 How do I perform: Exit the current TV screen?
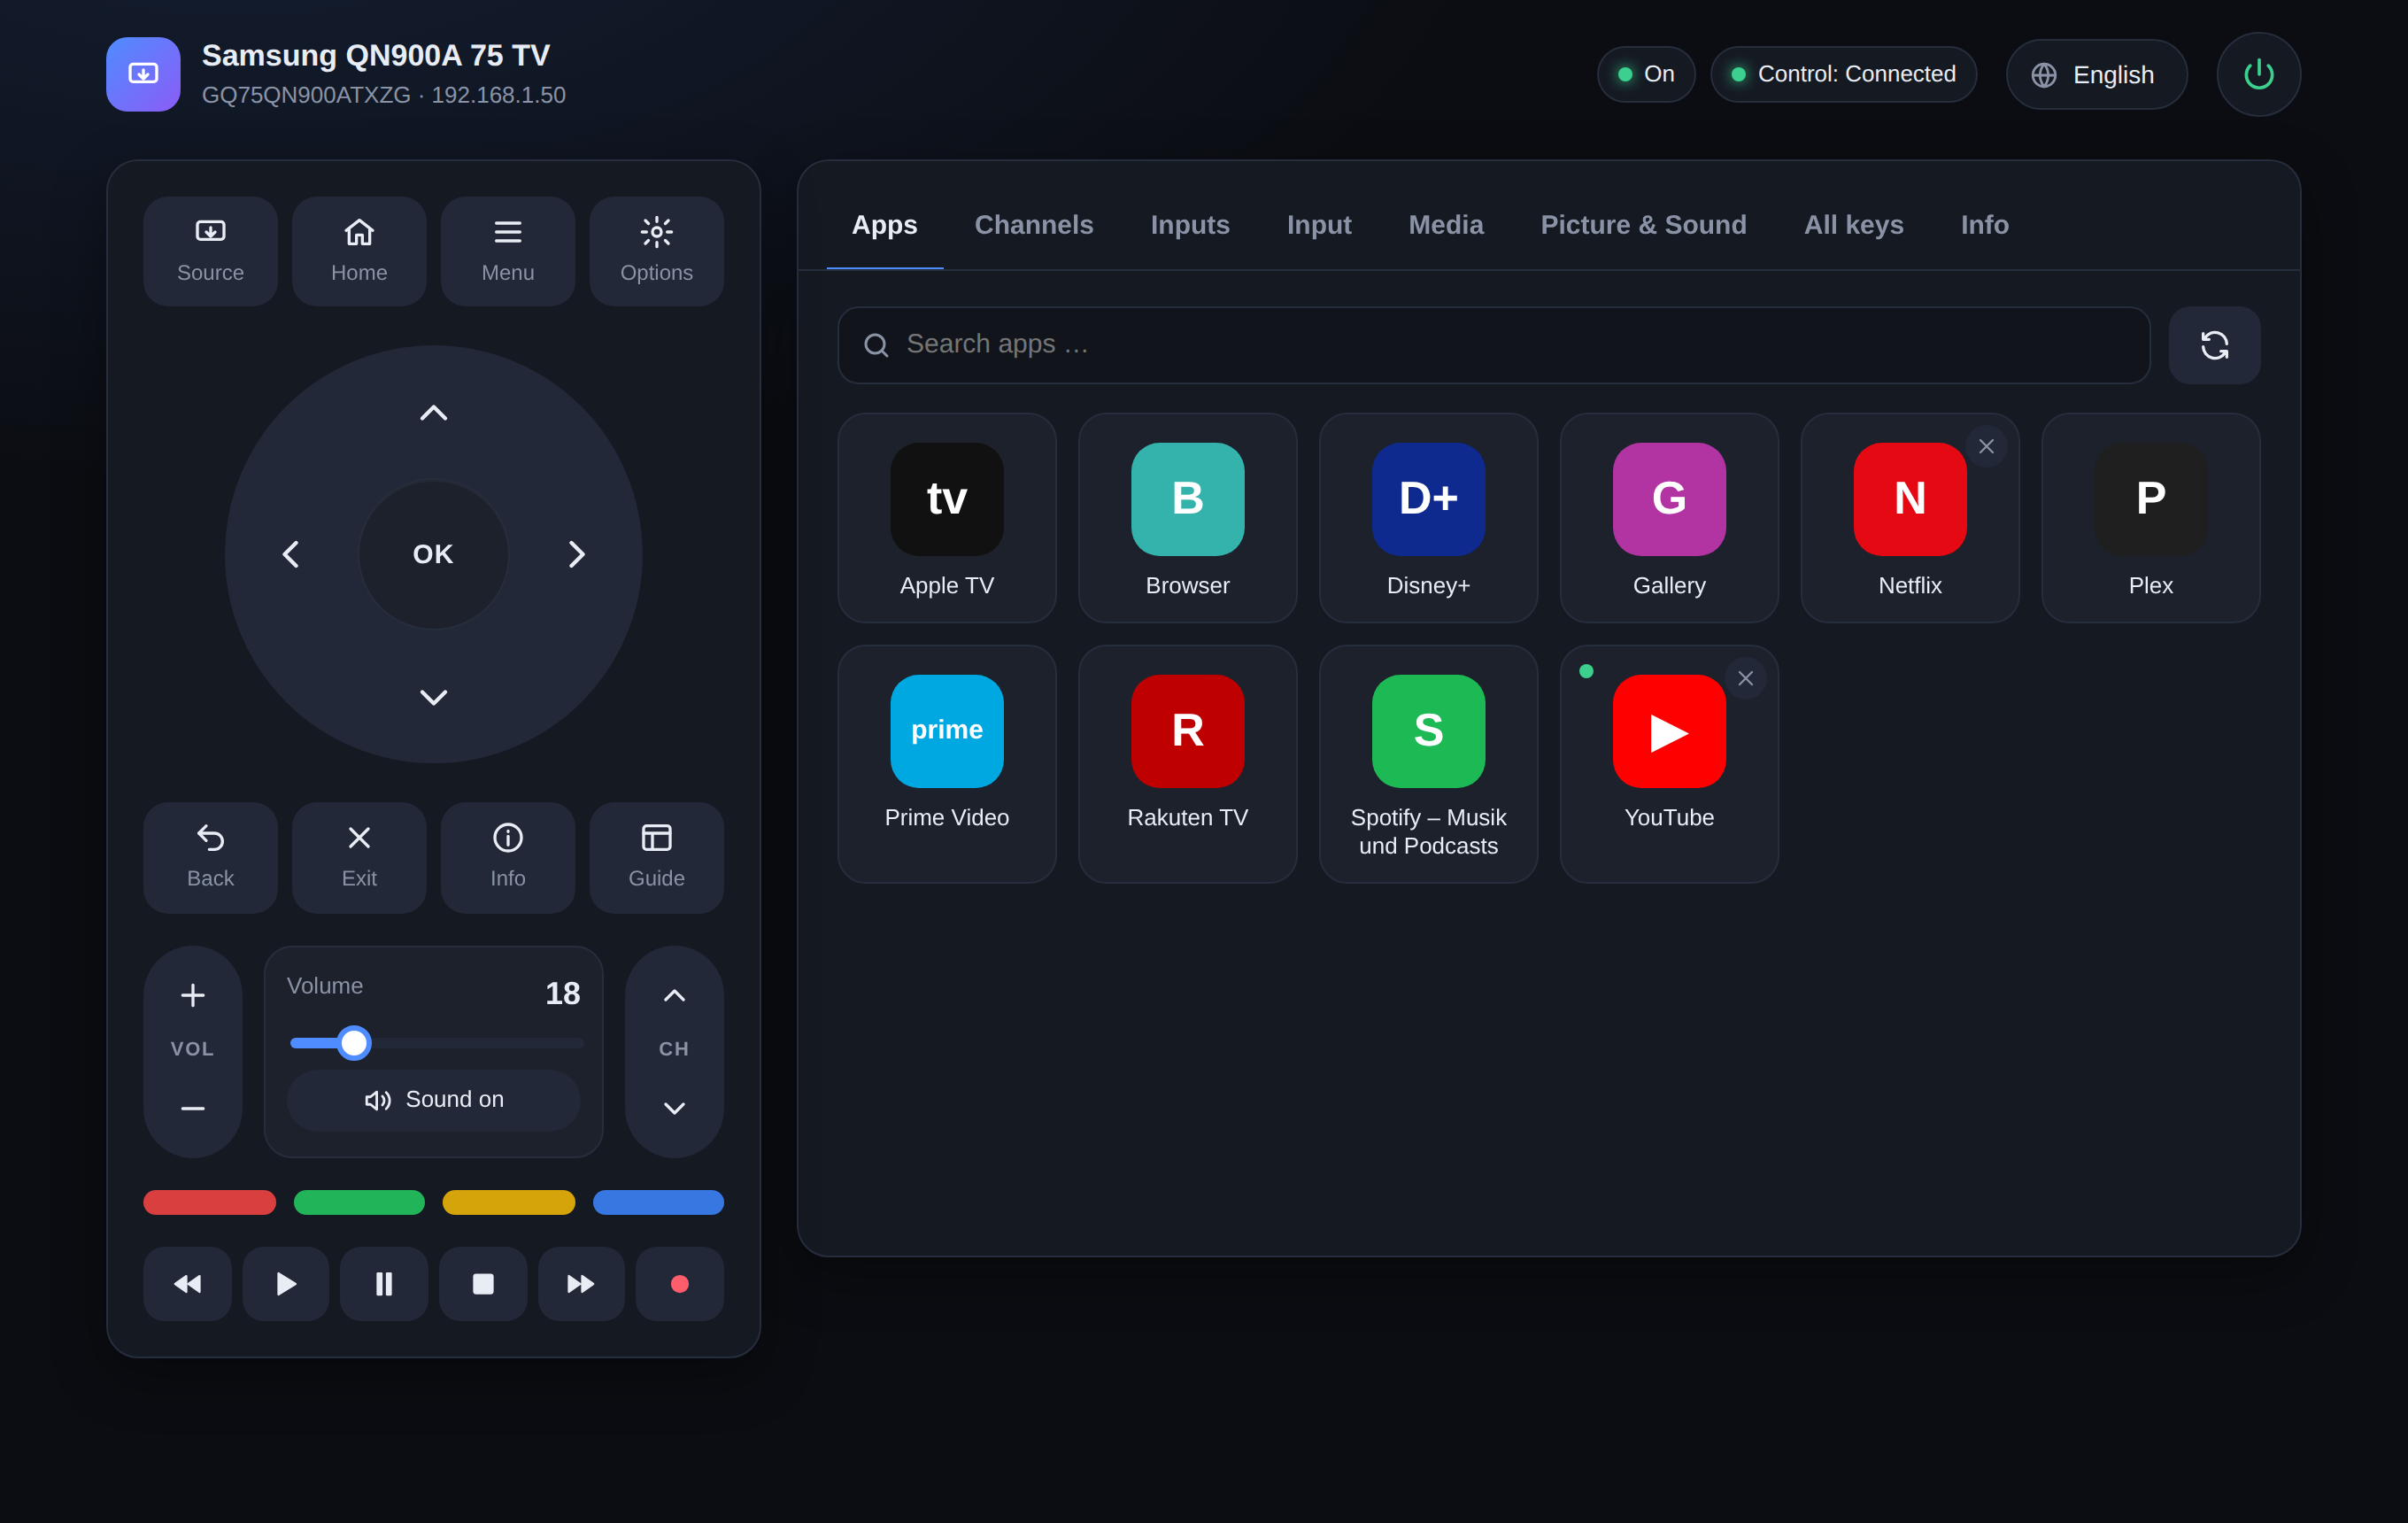359,857
